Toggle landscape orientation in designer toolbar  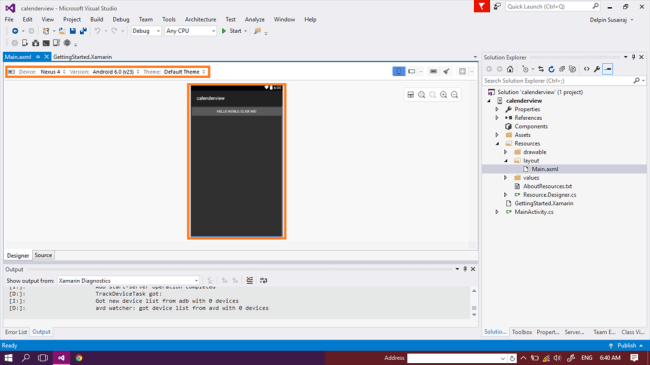coord(412,72)
